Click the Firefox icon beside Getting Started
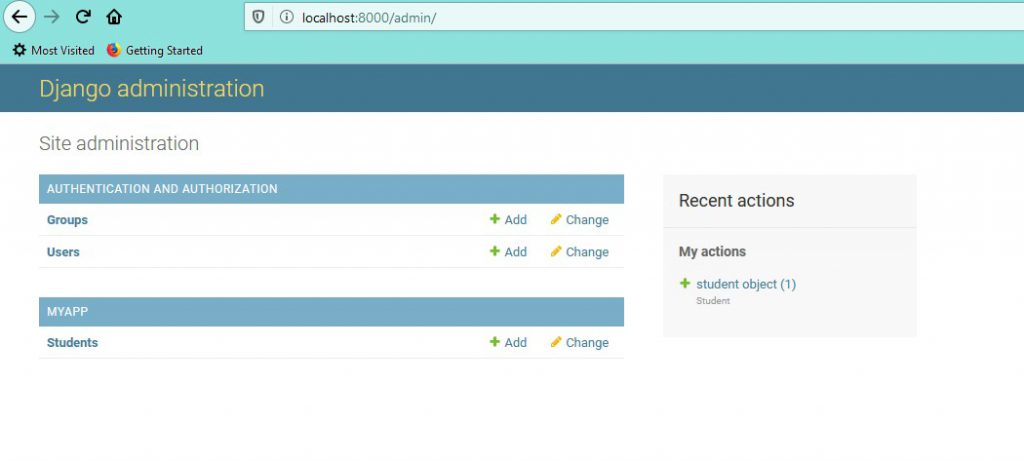Screen dimensions: 1024x461 coord(114,50)
